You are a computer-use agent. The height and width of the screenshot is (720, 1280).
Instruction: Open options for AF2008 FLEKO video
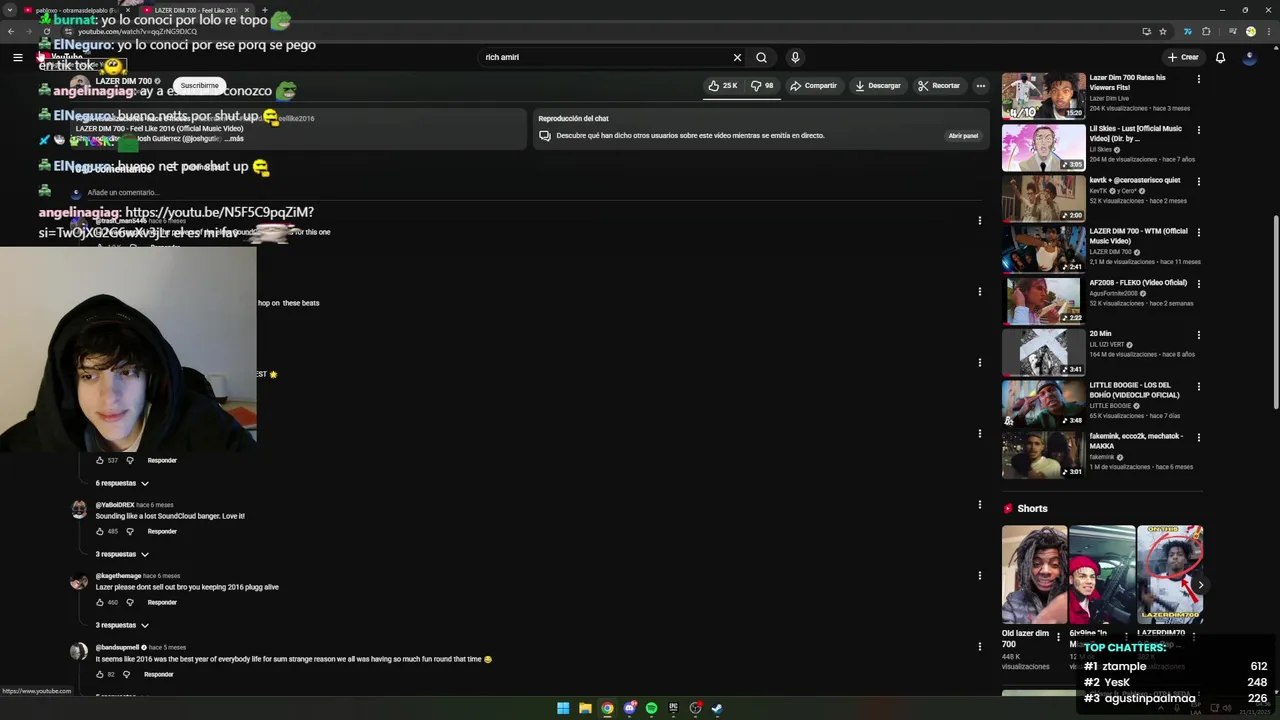coord(1198,283)
